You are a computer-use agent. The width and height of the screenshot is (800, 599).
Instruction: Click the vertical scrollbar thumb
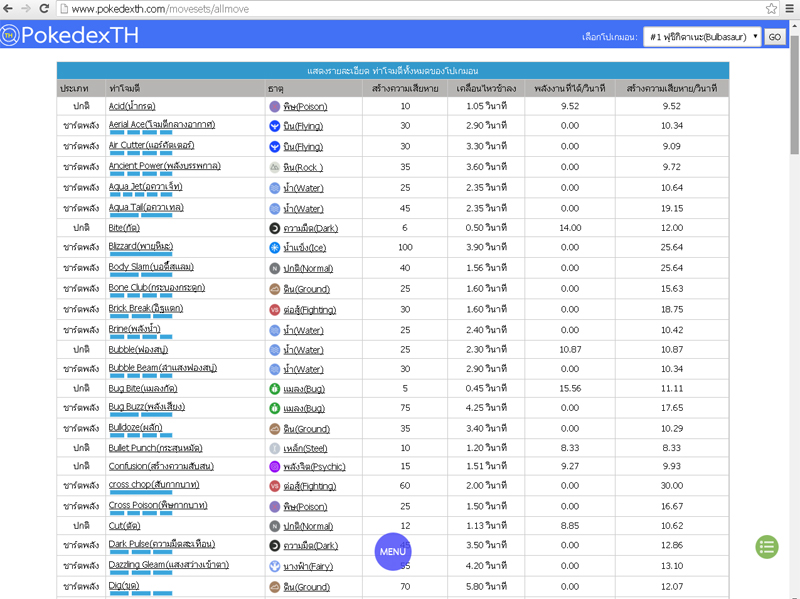(x=794, y=94)
